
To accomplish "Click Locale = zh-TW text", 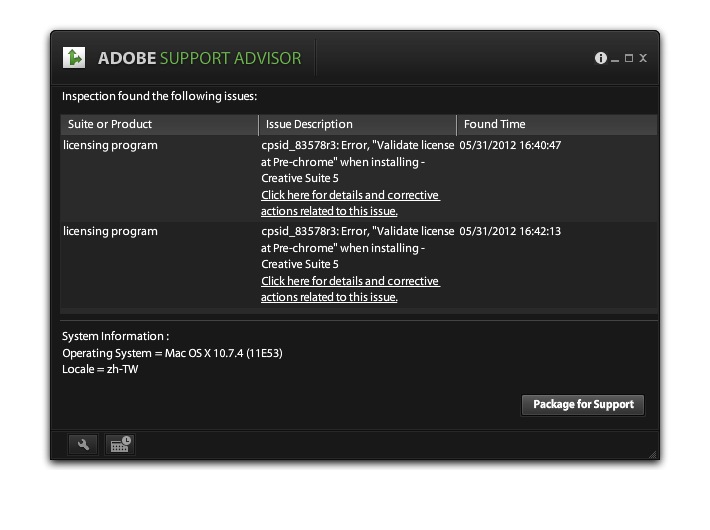I will (100, 369).
